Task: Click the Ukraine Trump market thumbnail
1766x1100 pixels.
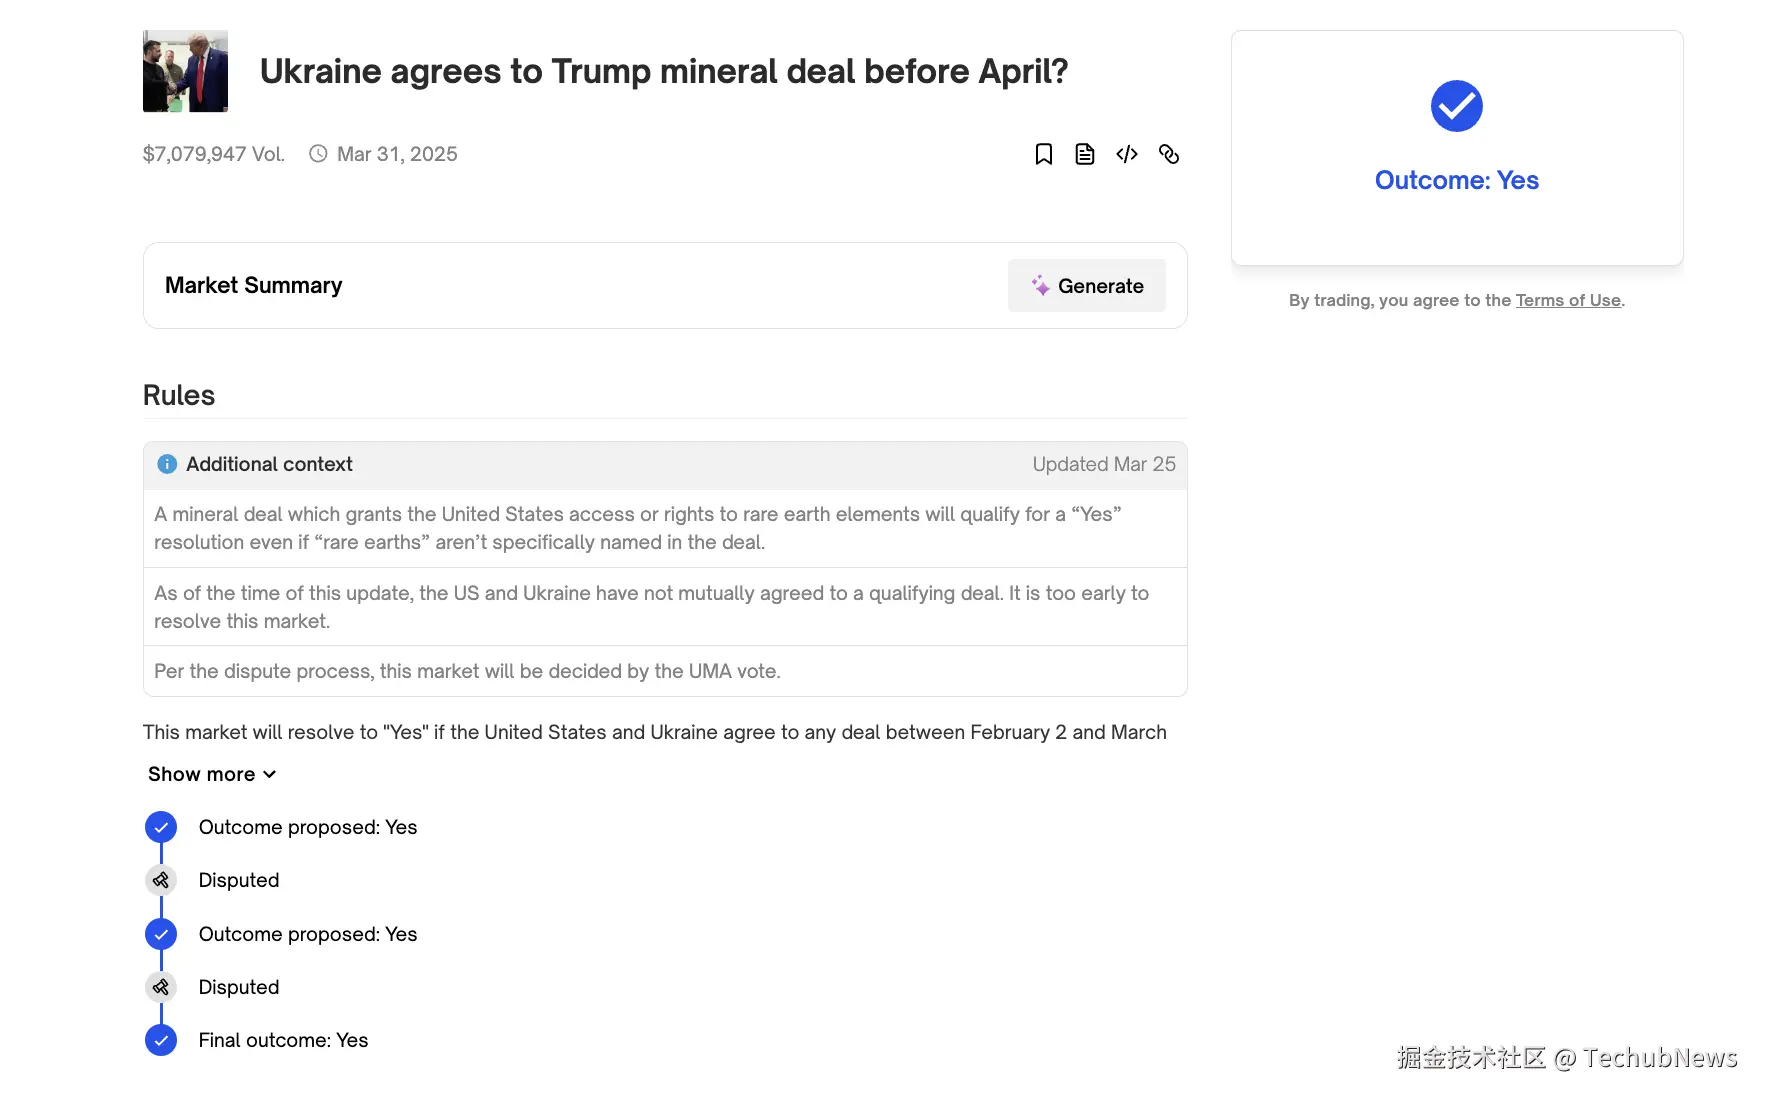Action: [185, 71]
